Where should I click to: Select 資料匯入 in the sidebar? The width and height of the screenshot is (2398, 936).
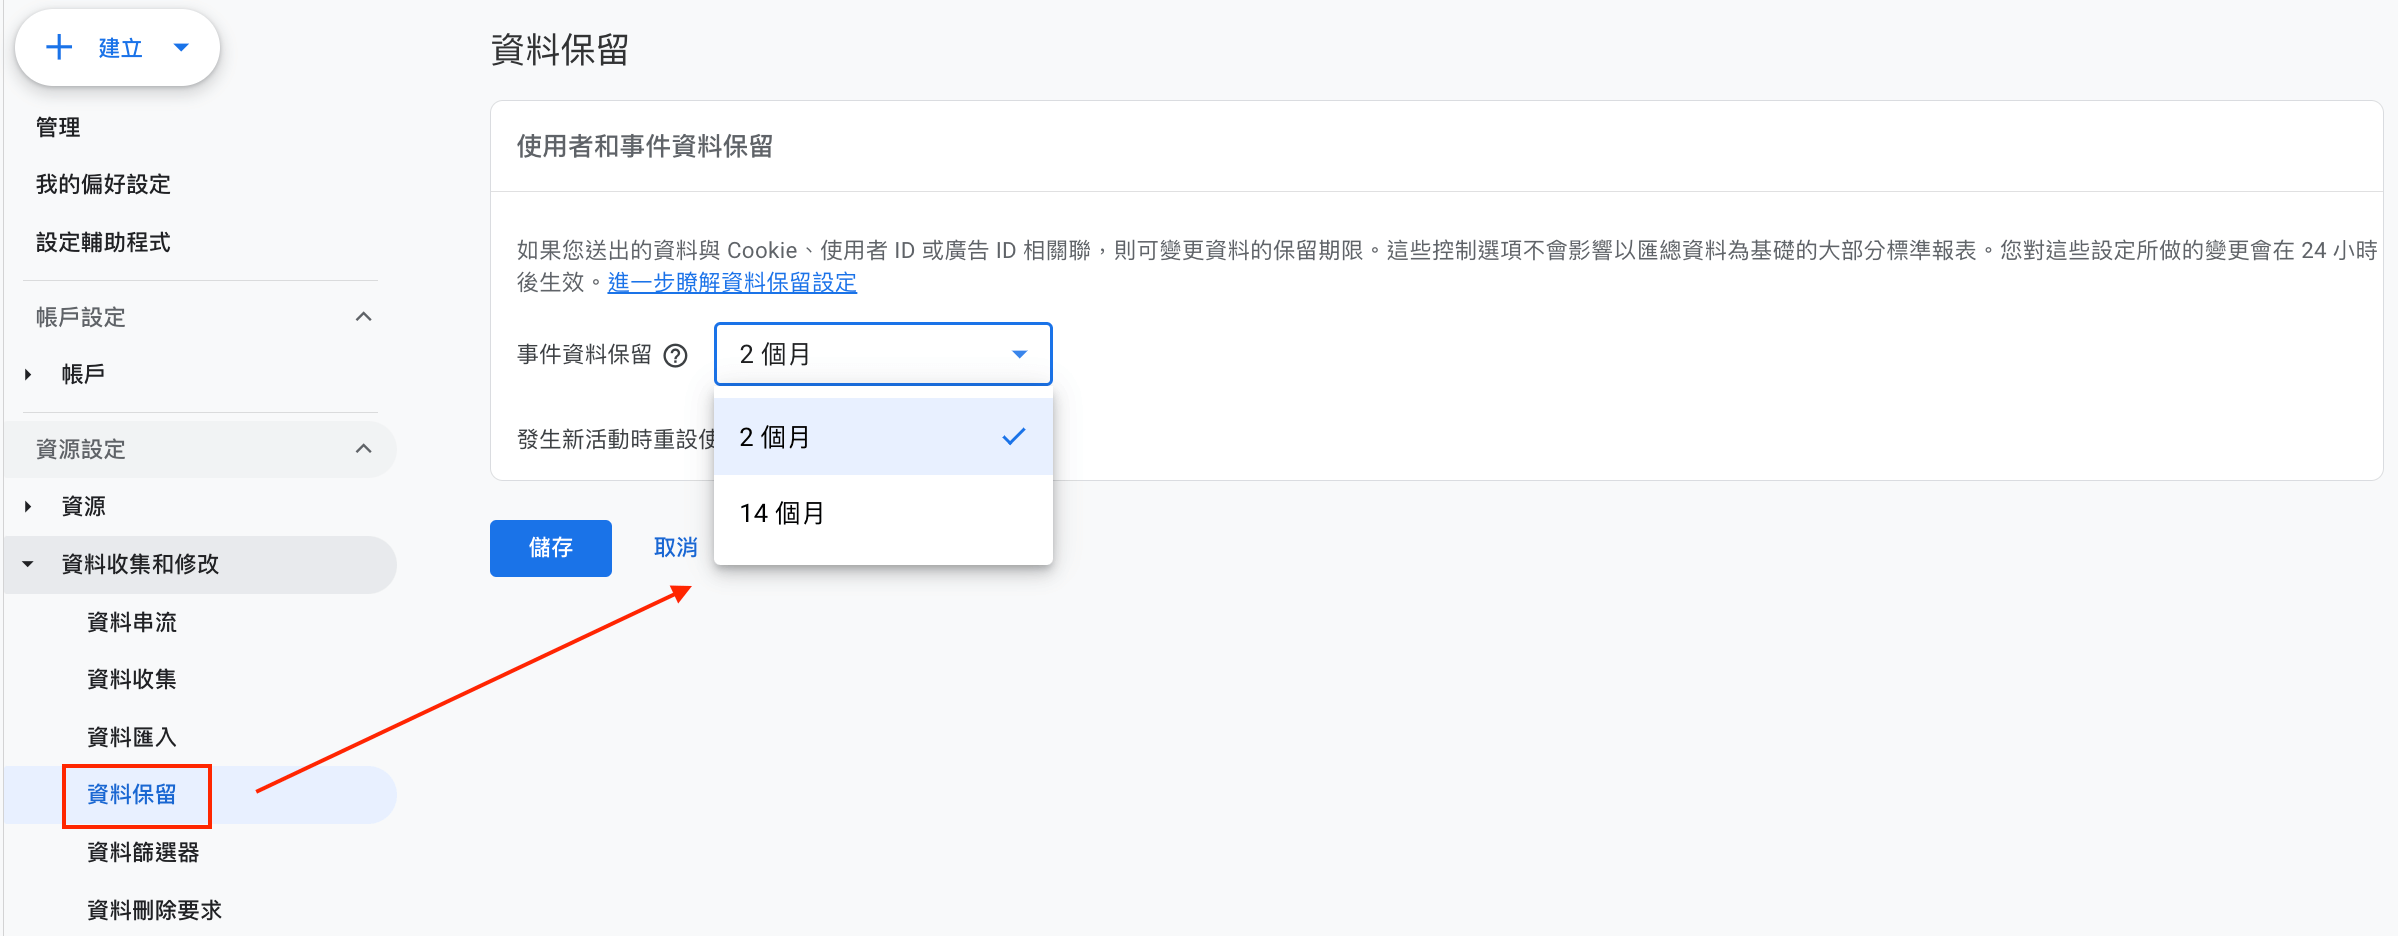point(132,737)
